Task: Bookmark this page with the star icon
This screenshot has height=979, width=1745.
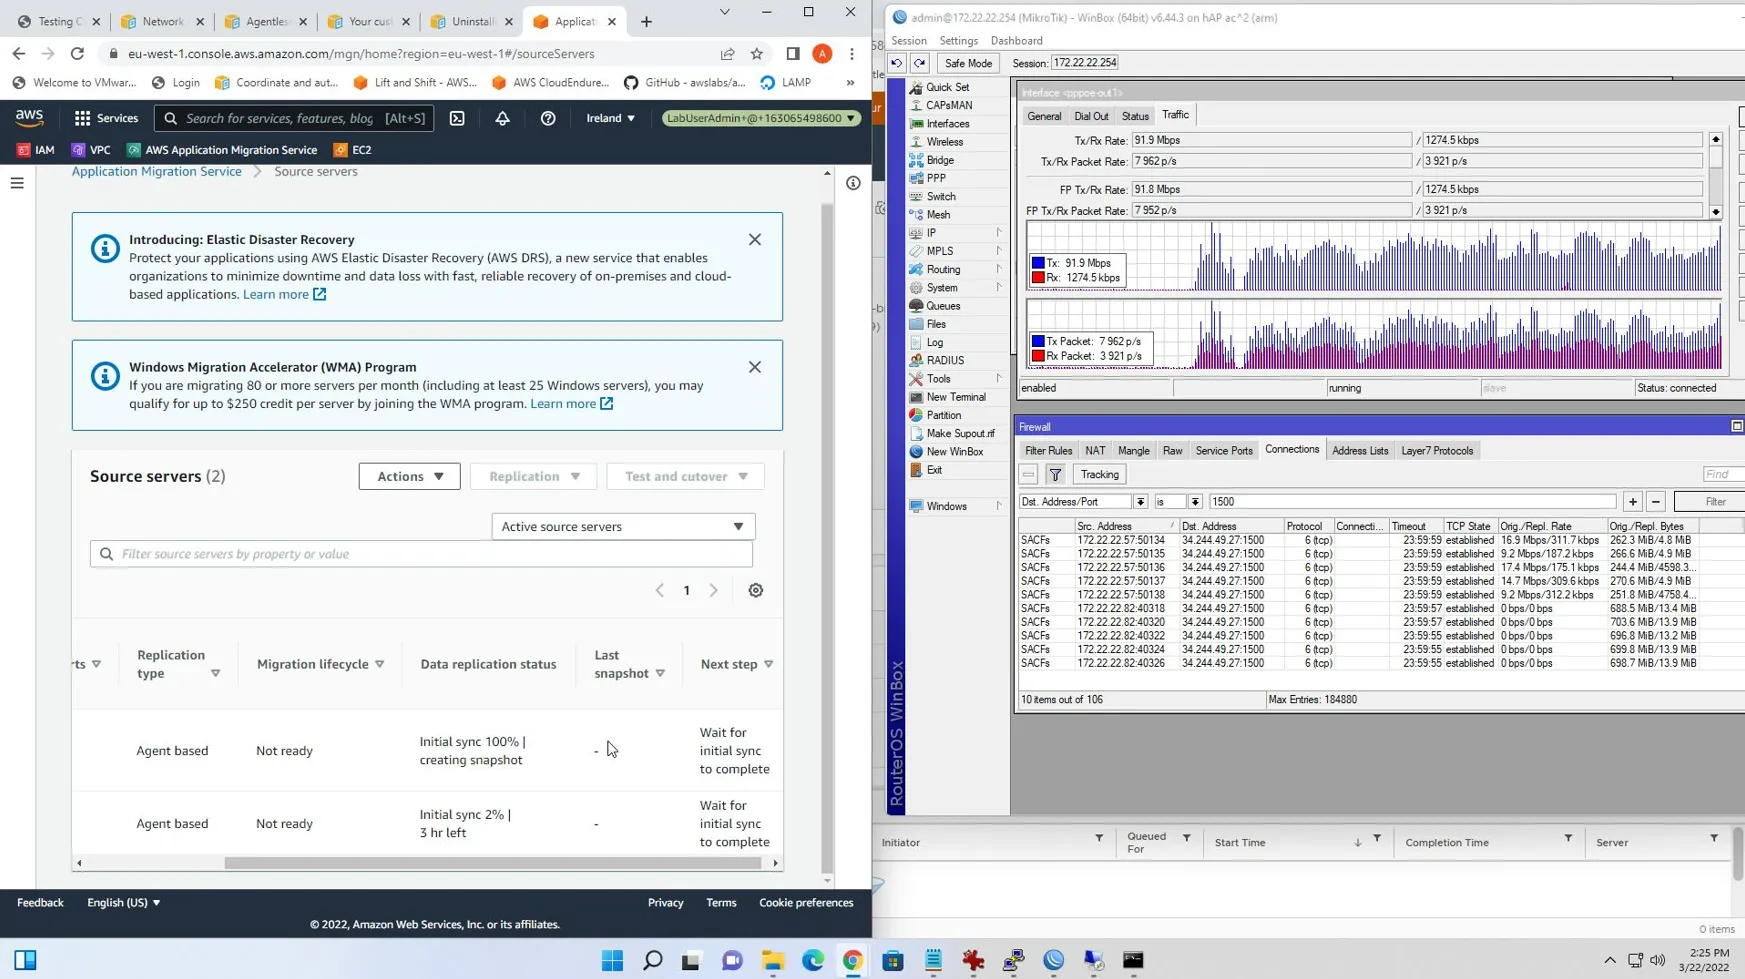Action: 757,54
